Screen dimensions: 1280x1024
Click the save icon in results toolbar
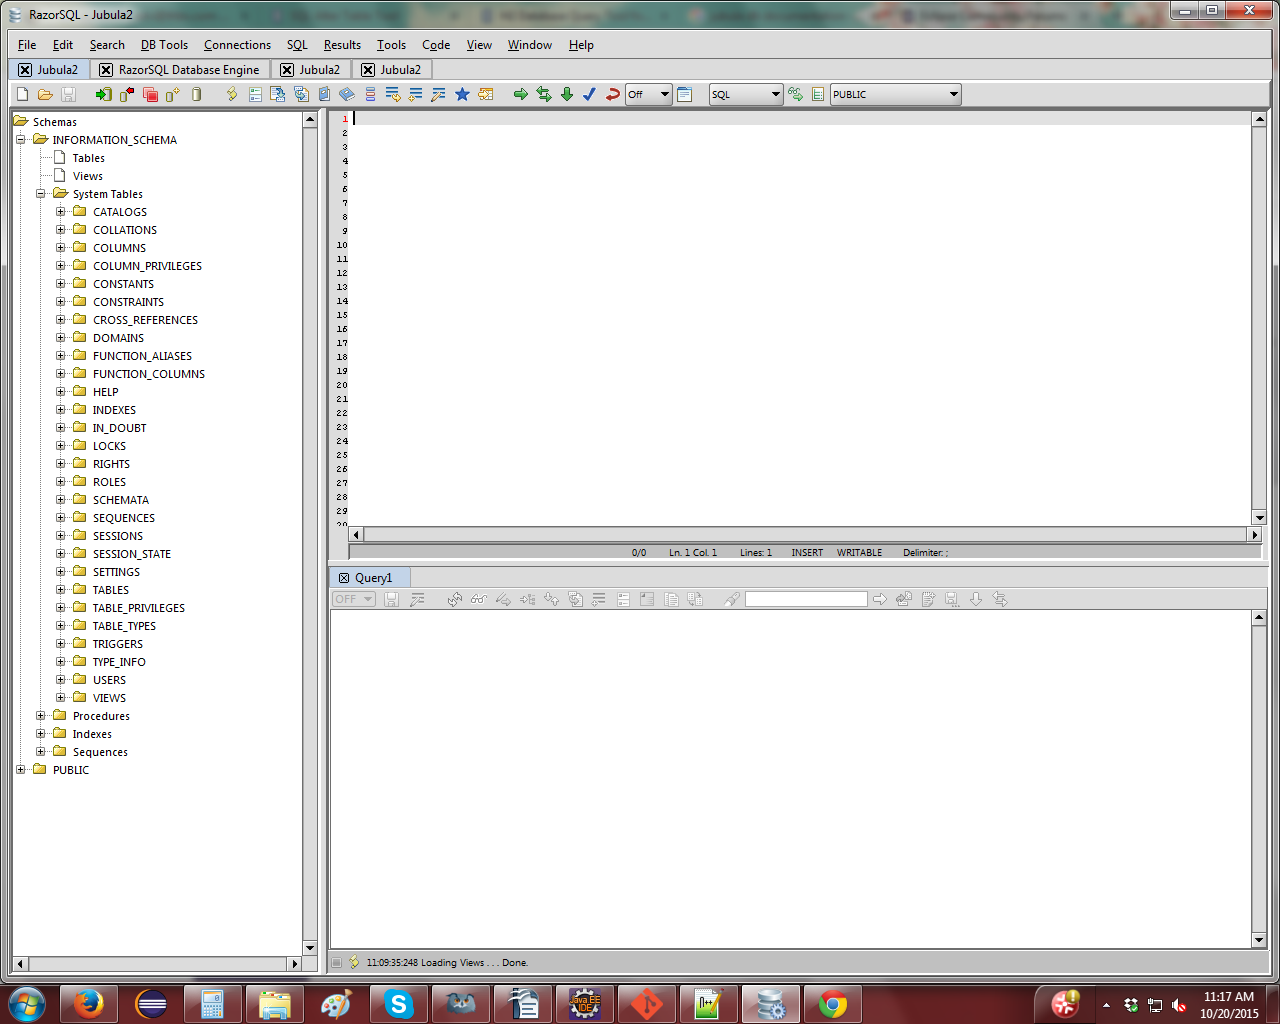(391, 599)
